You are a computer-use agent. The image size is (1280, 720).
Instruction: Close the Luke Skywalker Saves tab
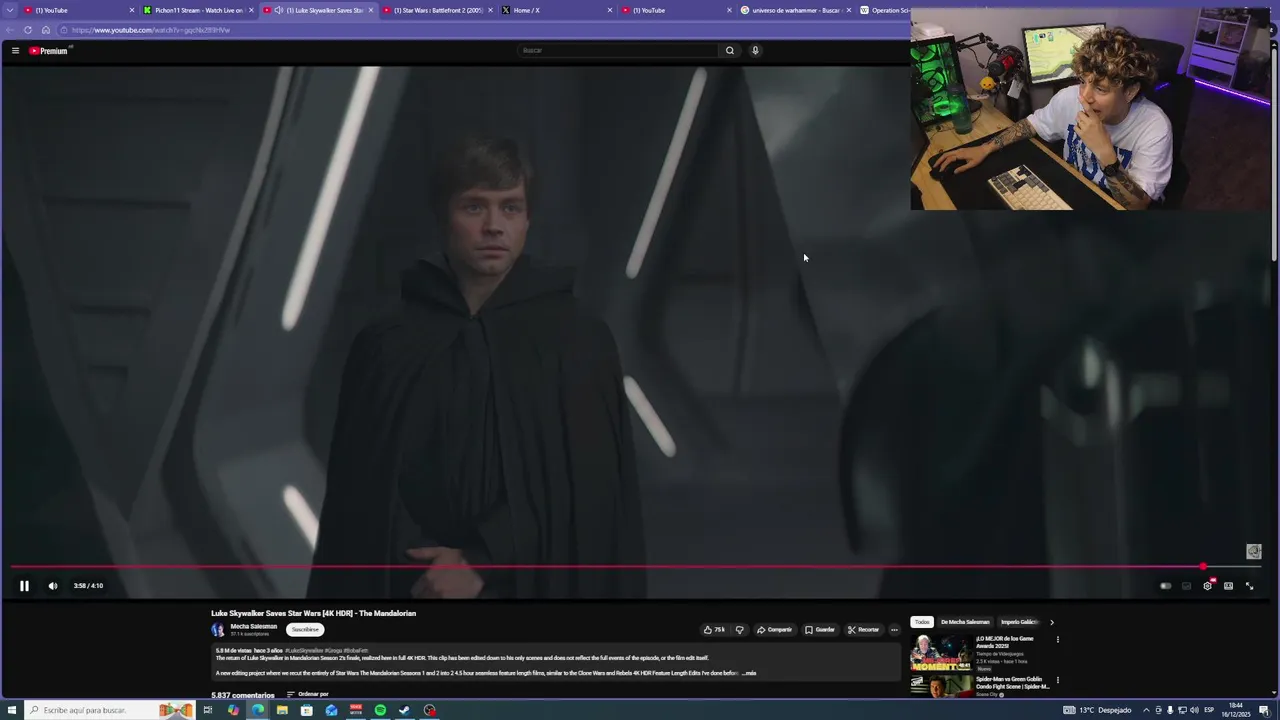(x=371, y=10)
